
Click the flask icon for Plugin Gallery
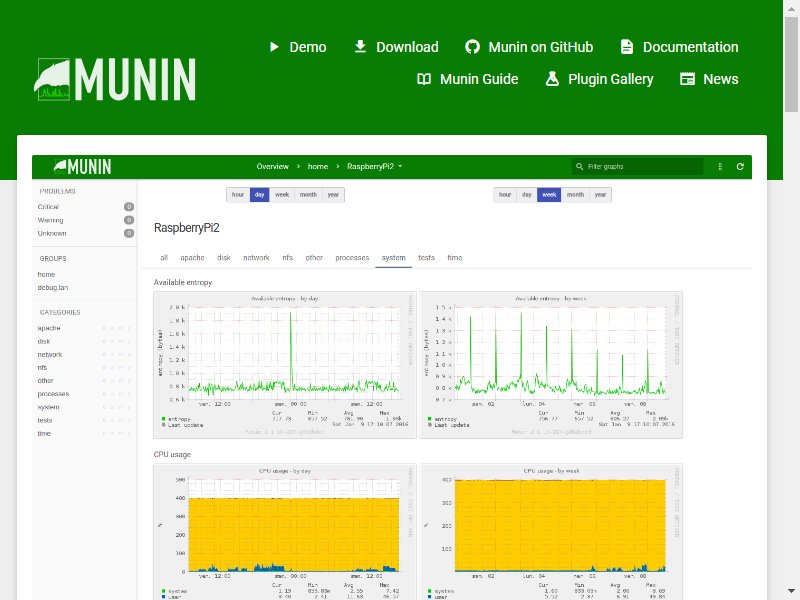tap(552, 79)
